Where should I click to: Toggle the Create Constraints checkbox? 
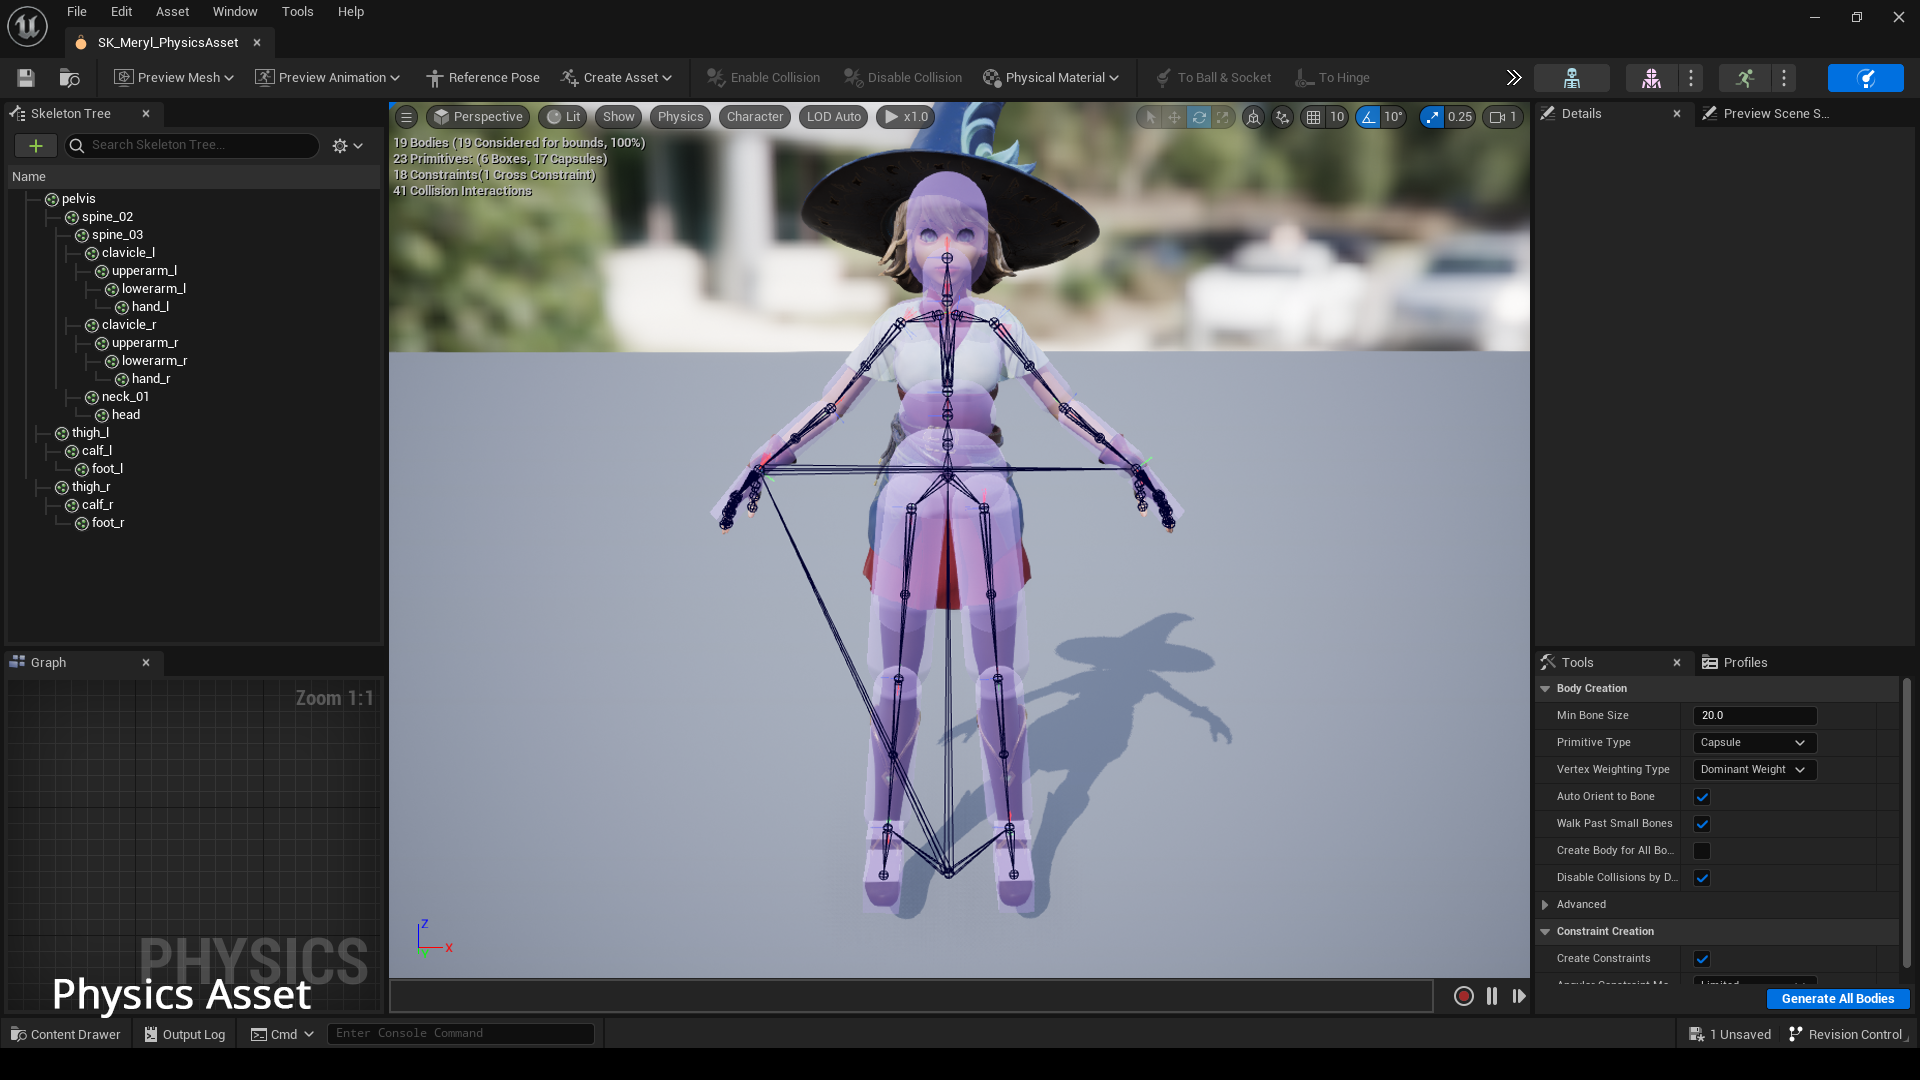(1702, 959)
